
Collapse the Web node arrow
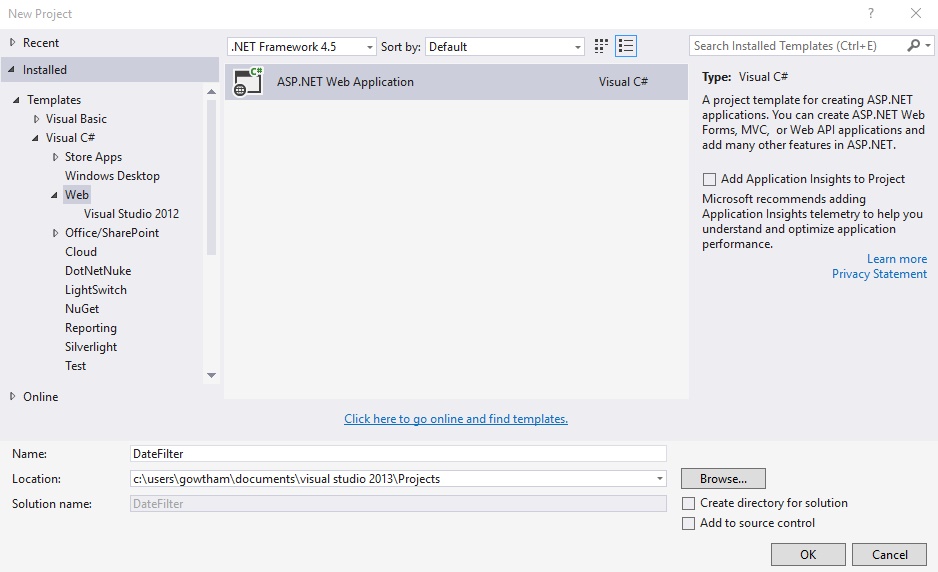pyautogui.click(x=54, y=195)
